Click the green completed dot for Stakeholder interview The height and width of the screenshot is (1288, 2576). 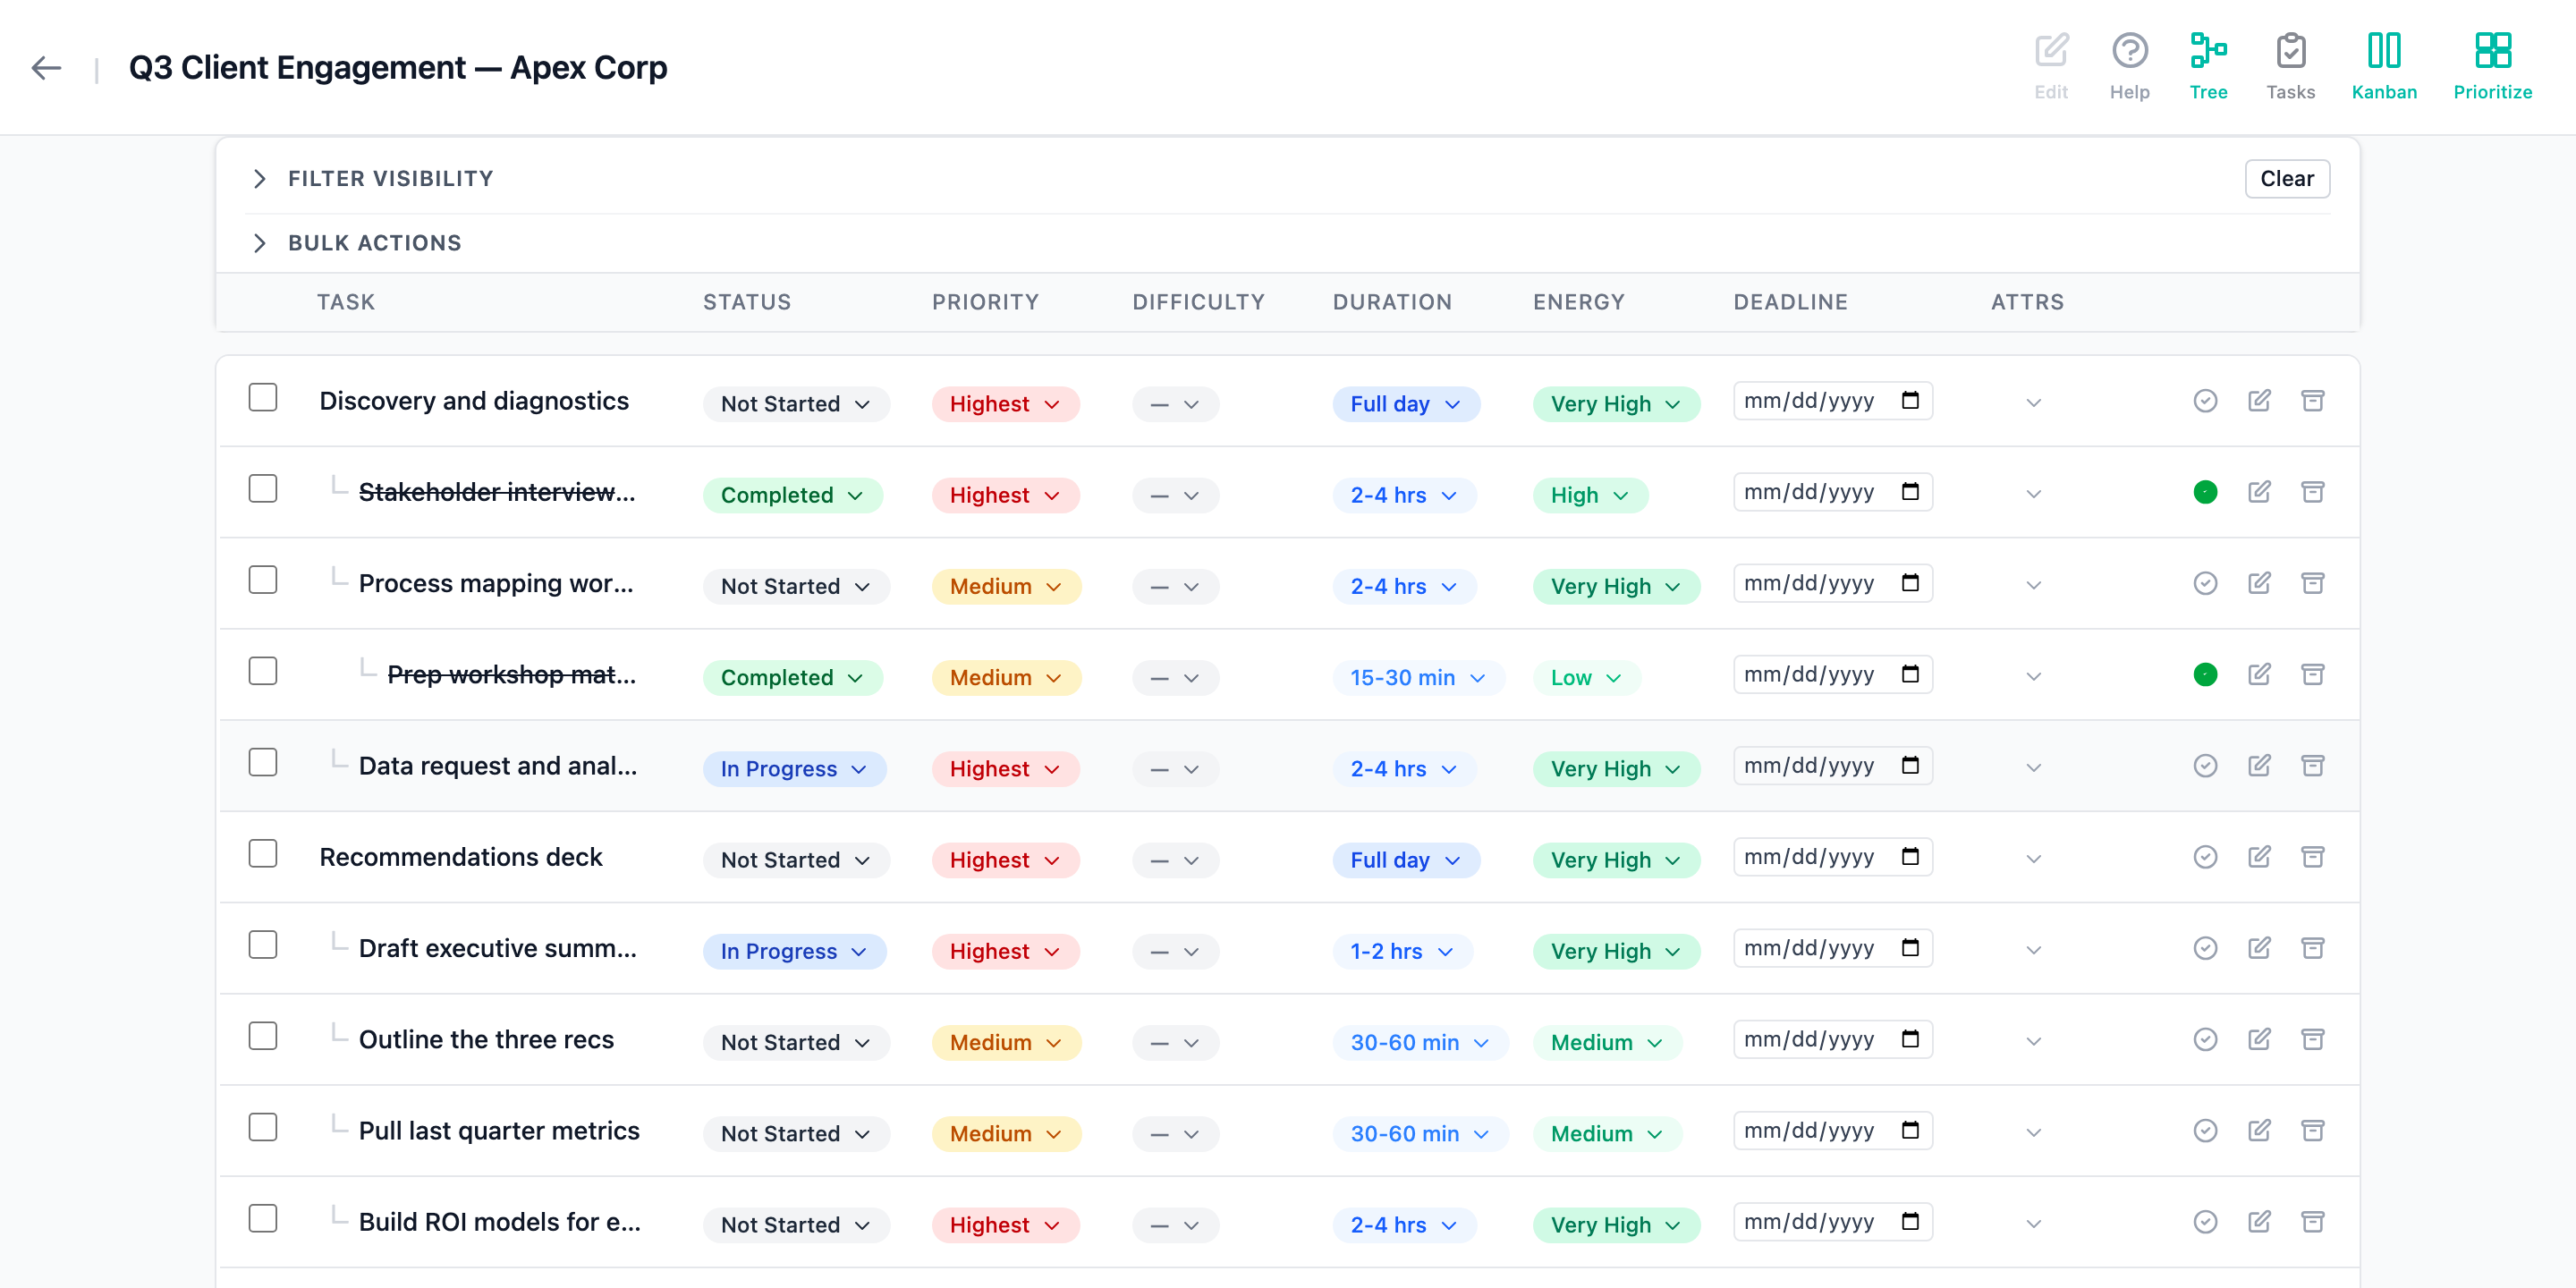coord(2205,492)
